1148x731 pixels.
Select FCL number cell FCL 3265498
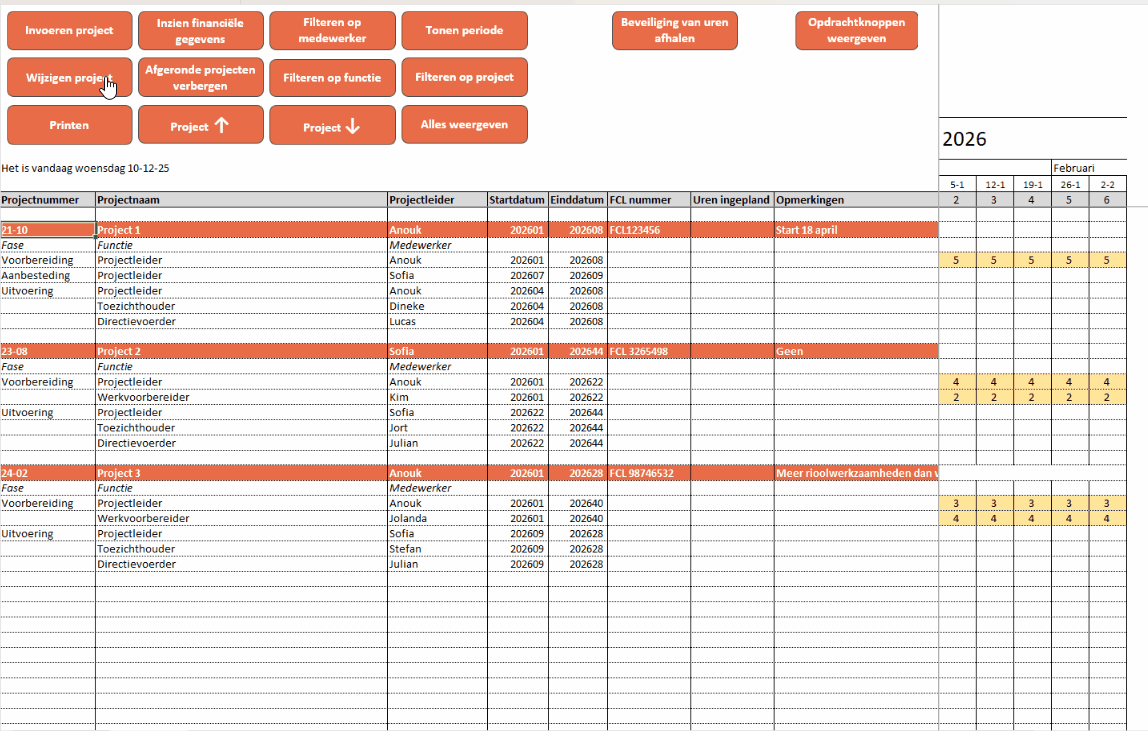[x=648, y=351]
